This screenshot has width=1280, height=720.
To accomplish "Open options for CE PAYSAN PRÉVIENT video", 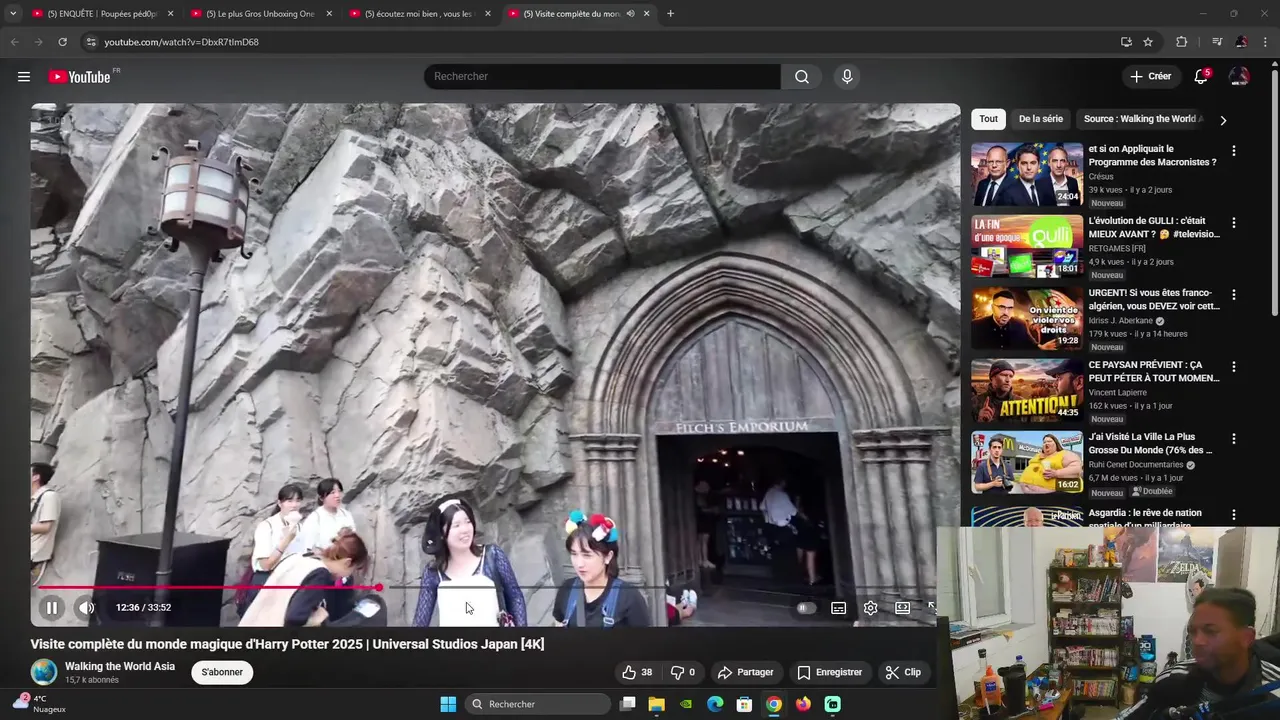I will [1233, 367].
